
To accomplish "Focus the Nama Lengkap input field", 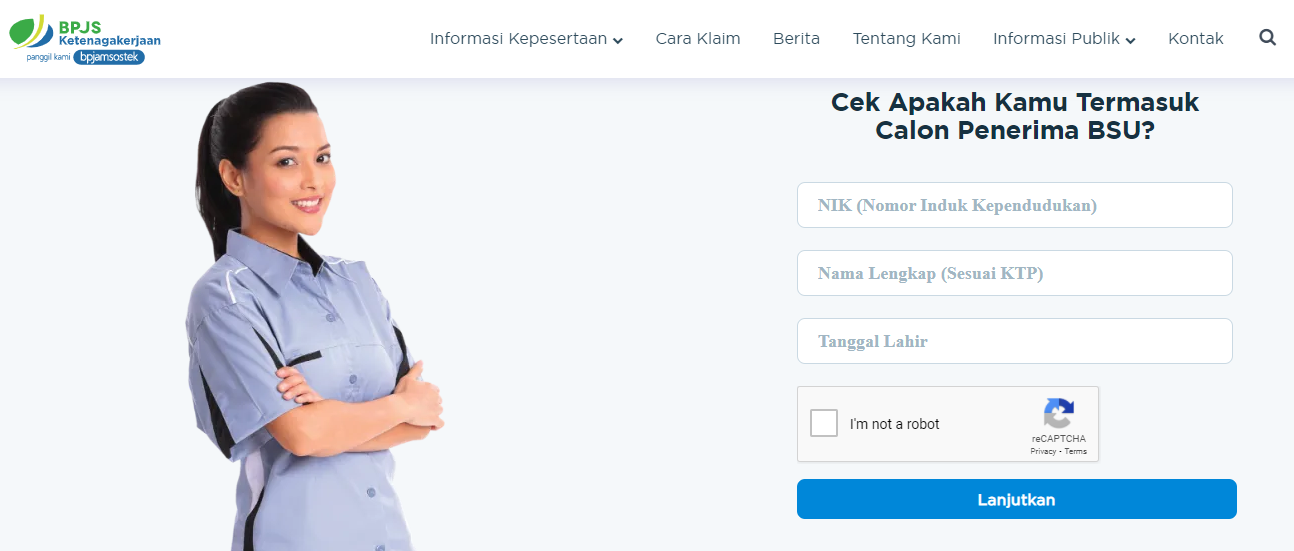I will click(1014, 273).
